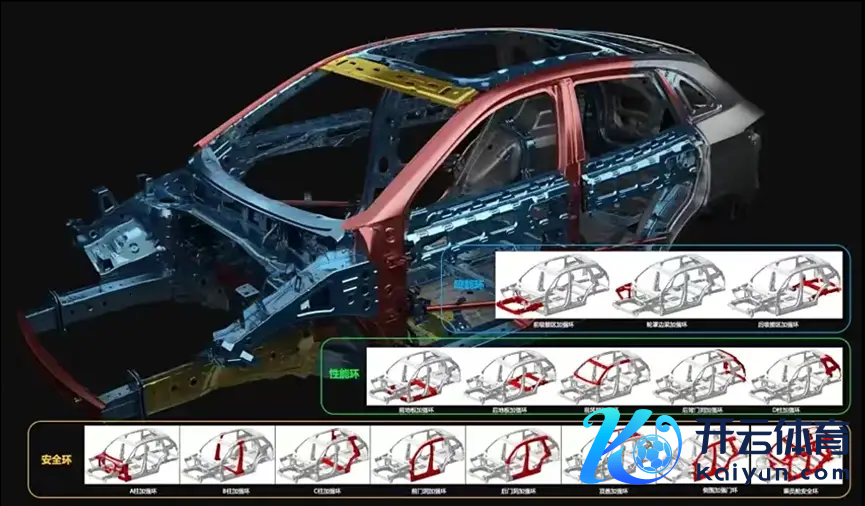
Task: Click the Kaiyun football logo icon
Action: (628, 452)
